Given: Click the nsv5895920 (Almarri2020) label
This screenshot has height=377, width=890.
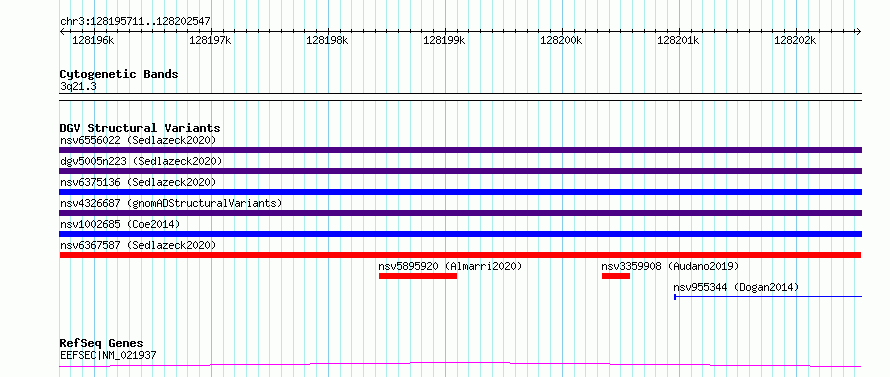Looking at the screenshot, I should tap(450, 266).
